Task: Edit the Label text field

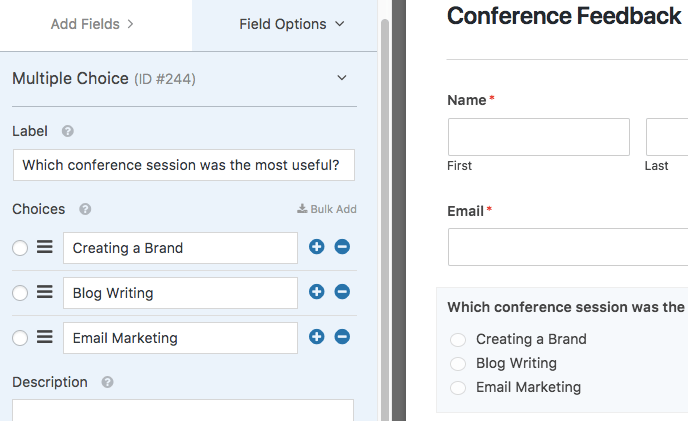Action: point(183,165)
